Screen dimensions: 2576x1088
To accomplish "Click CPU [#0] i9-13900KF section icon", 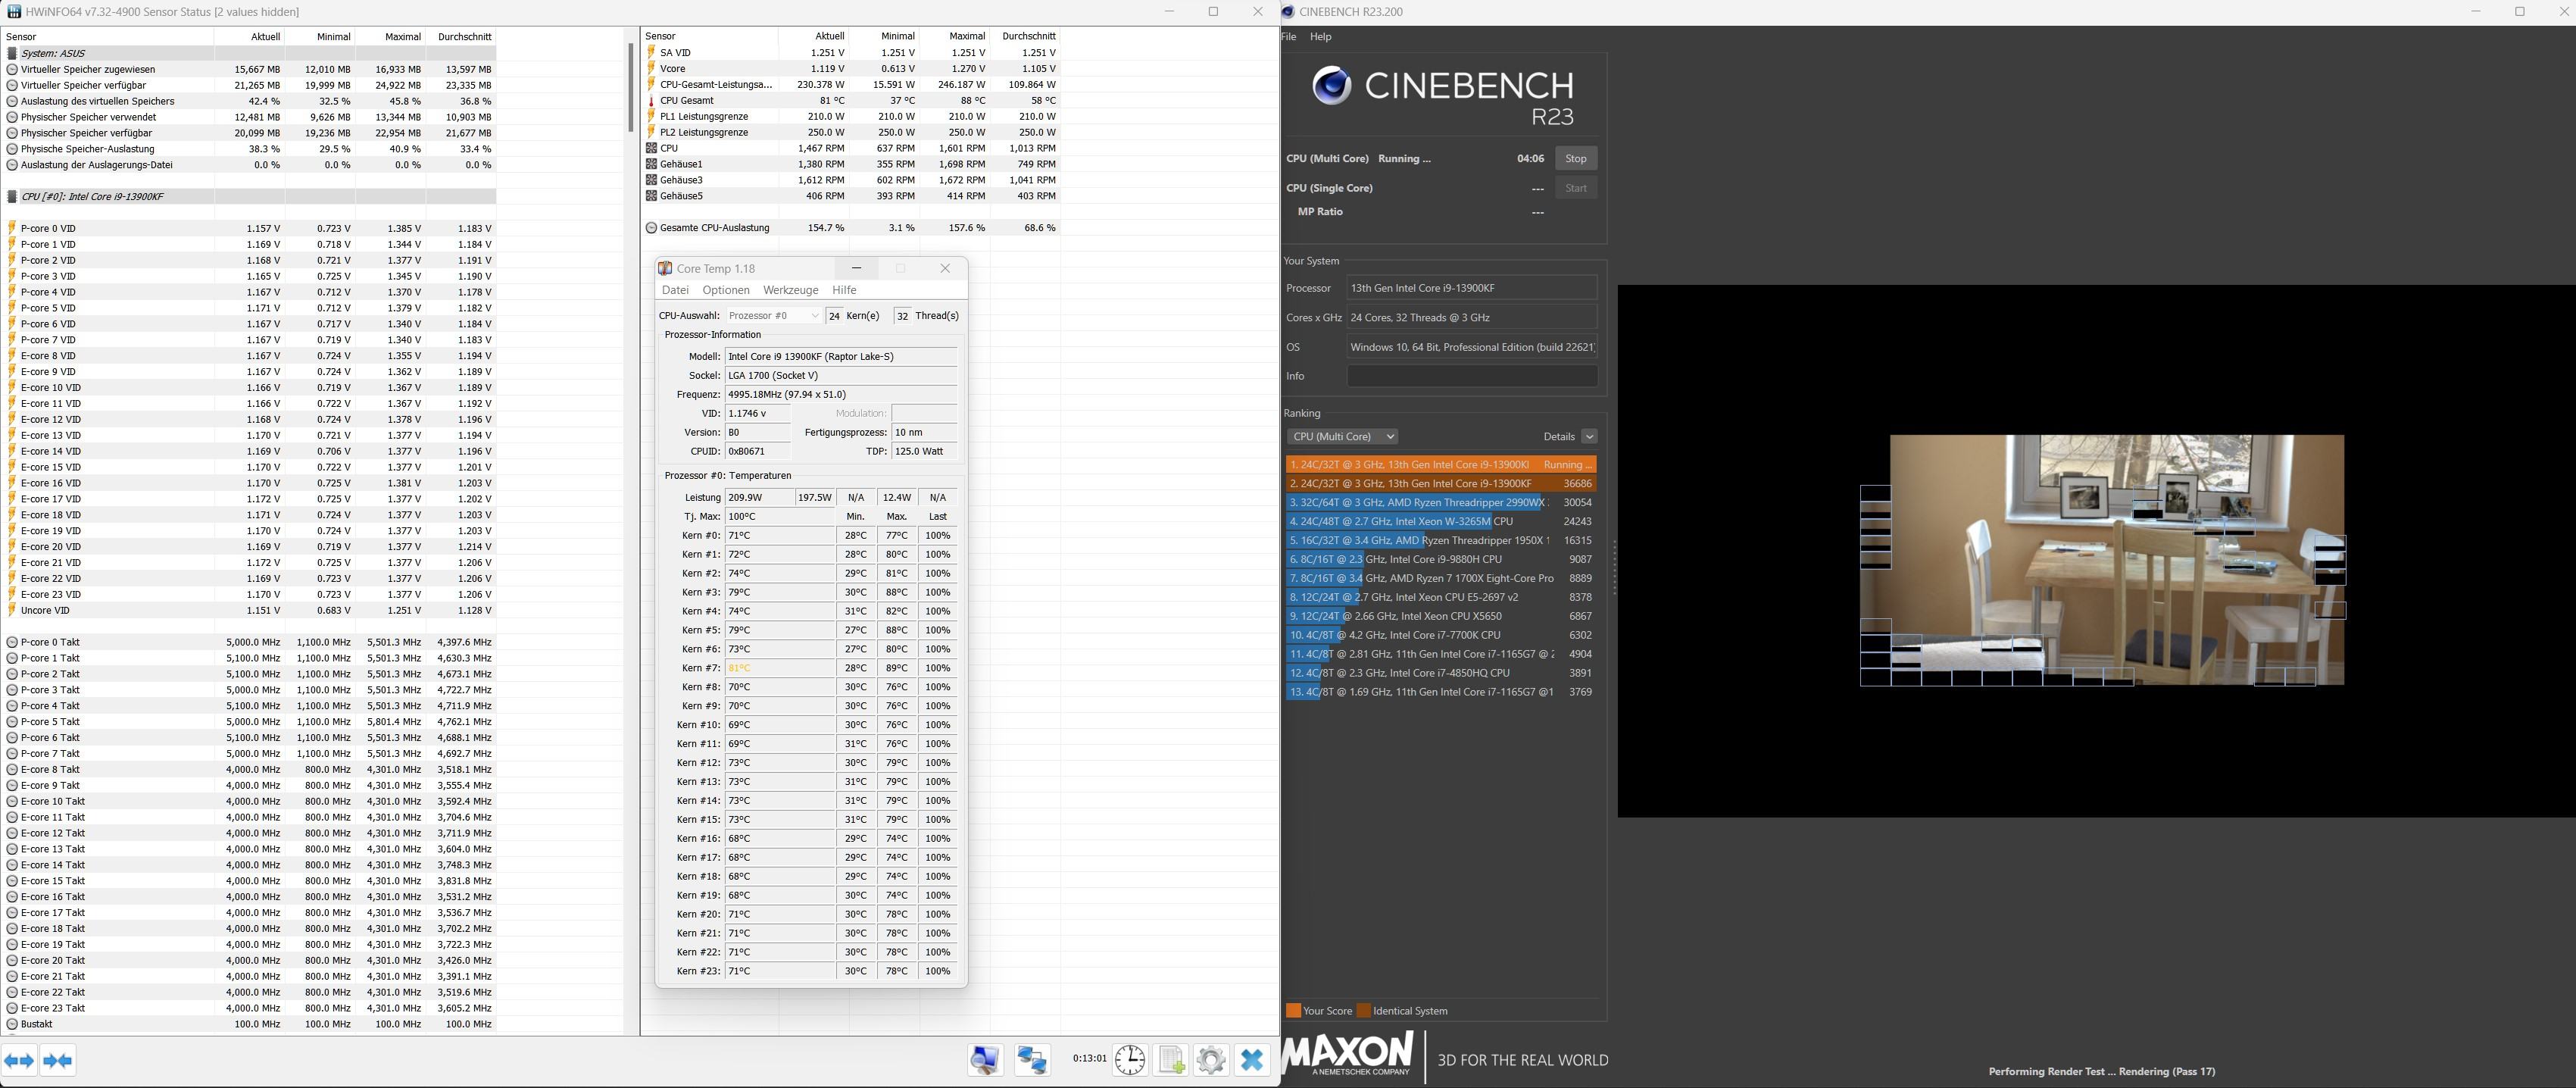I will (x=12, y=197).
